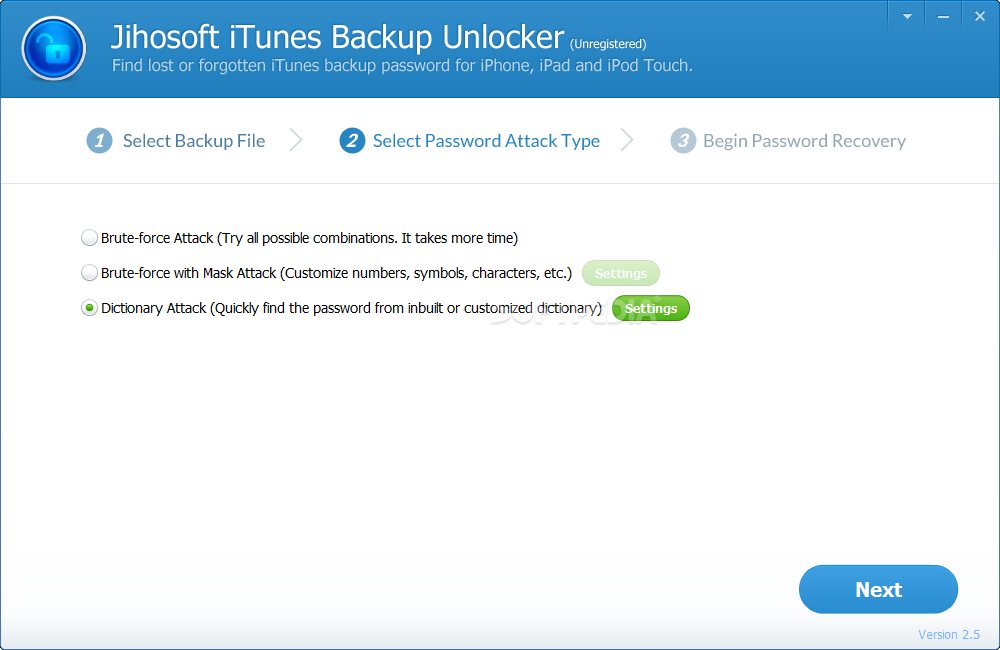Open the title bar dropdown arrow menu

(907, 16)
